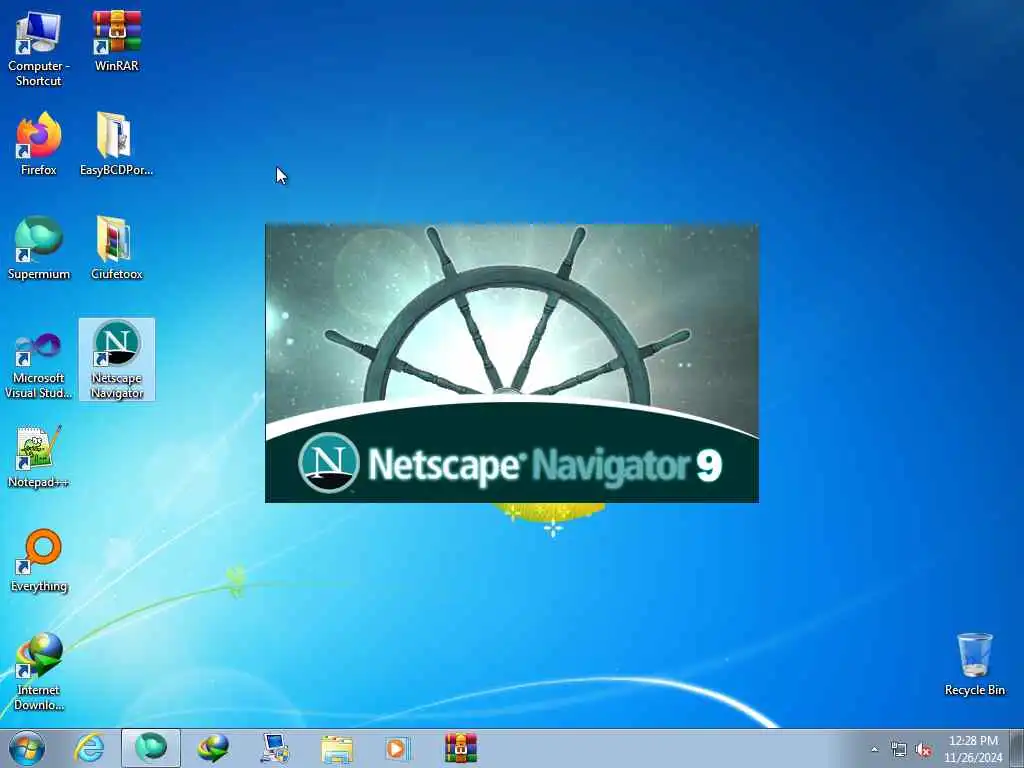Select the Recycle Bin icon
Viewport: 1024px width, 768px height.
974,664
